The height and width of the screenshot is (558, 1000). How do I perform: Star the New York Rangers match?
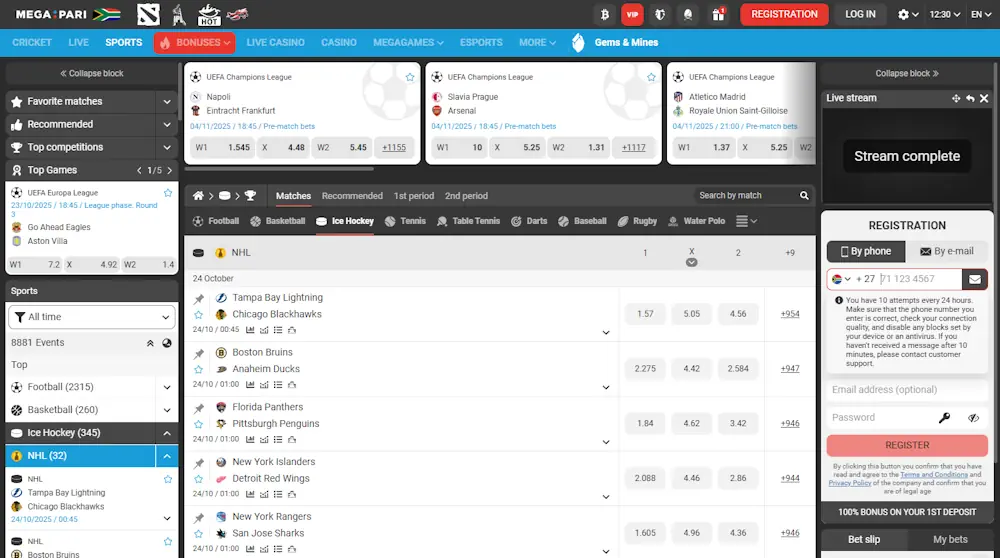(199, 534)
